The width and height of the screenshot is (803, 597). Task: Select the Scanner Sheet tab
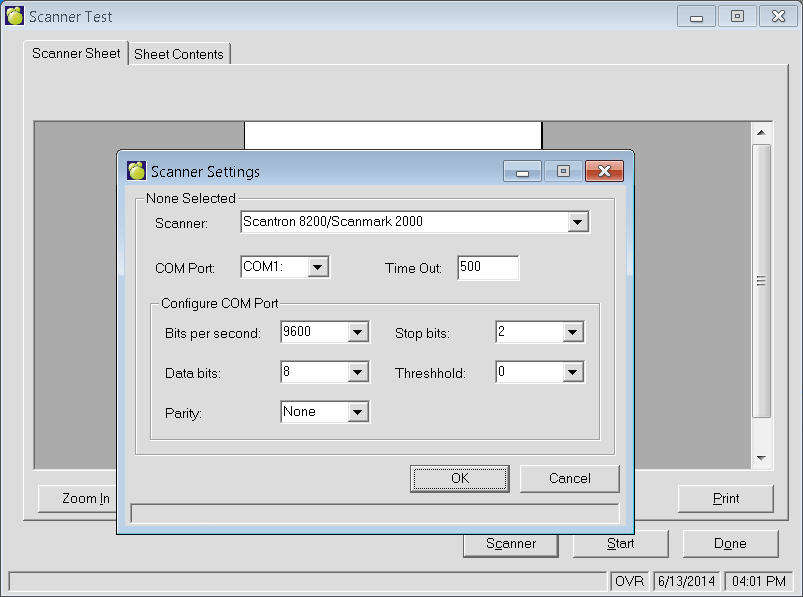76,53
